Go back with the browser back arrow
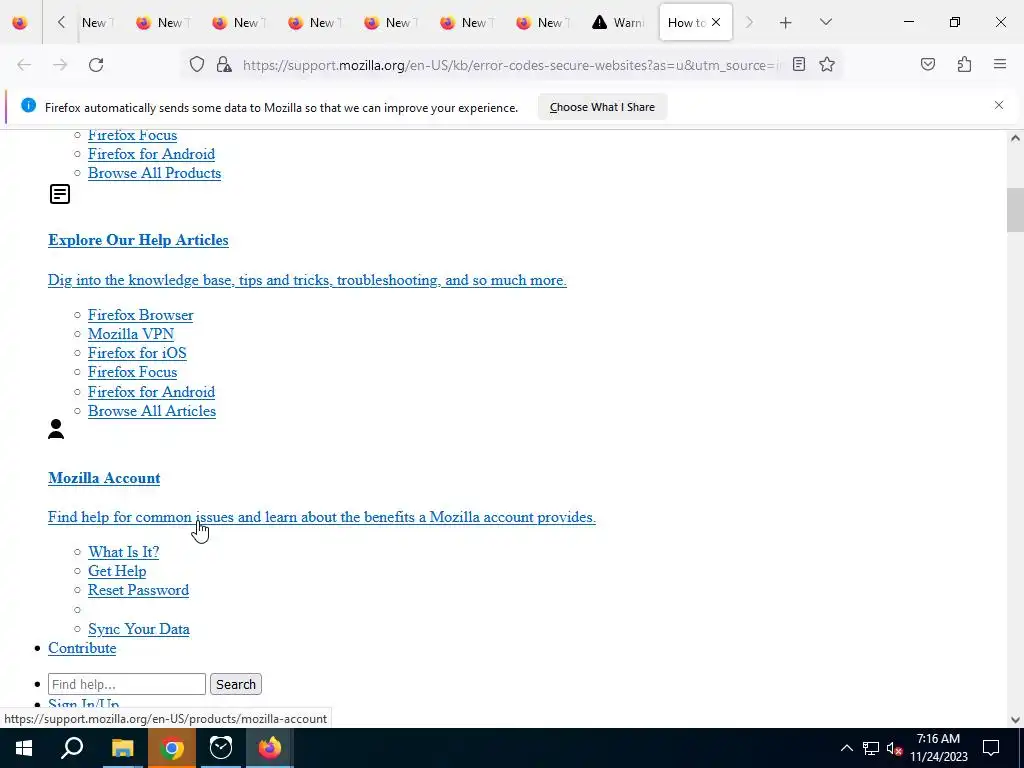The width and height of the screenshot is (1024, 768). coord(24,65)
